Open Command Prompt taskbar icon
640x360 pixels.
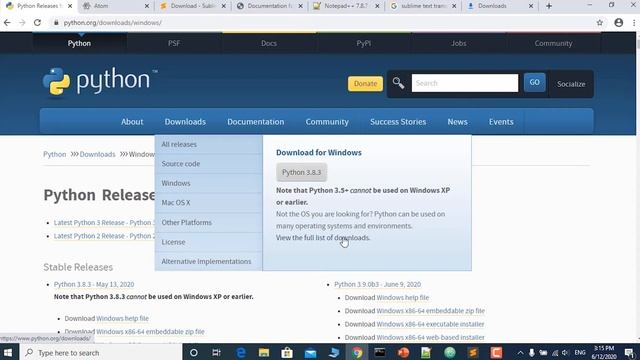coord(380,353)
